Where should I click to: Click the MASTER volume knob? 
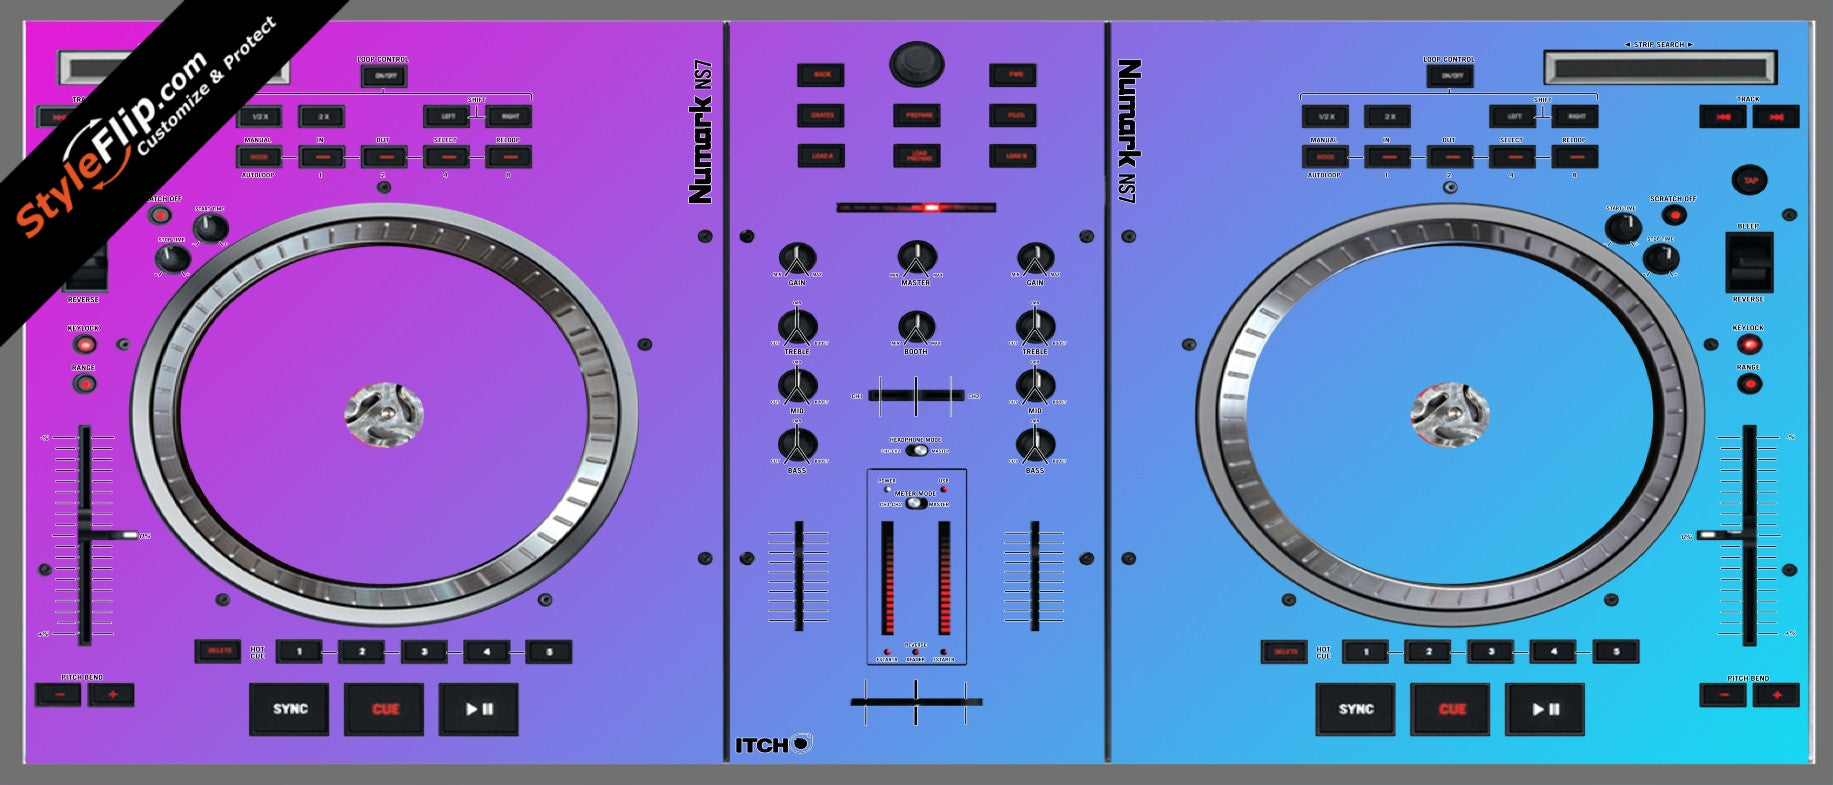click(916, 258)
